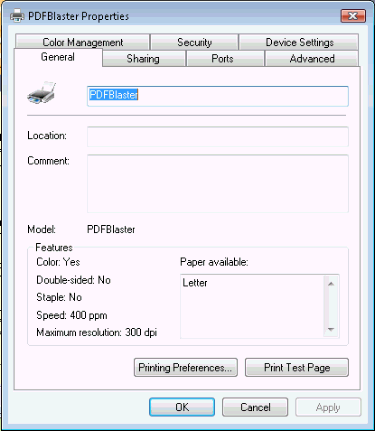Click the 'Model:' label

point(41,229)
